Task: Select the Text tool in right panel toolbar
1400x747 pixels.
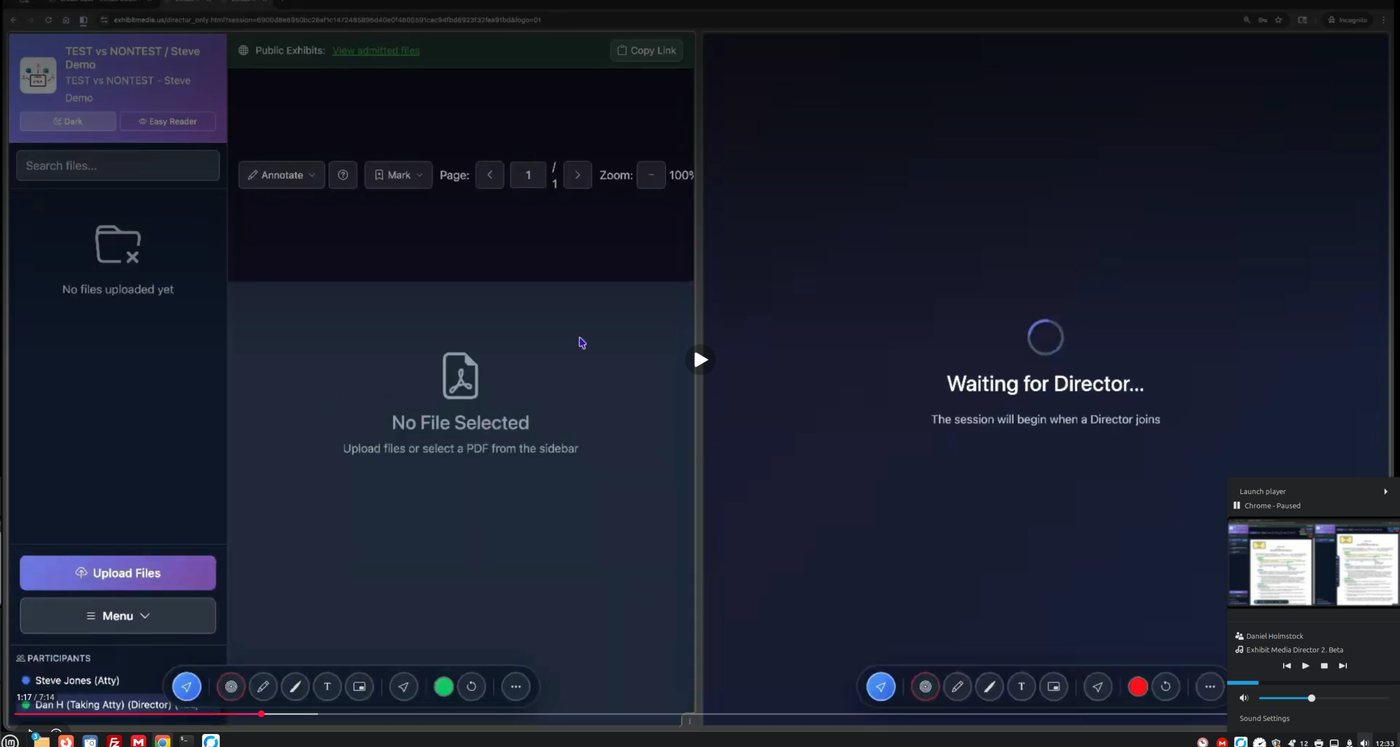Action: click(1021, 687)
